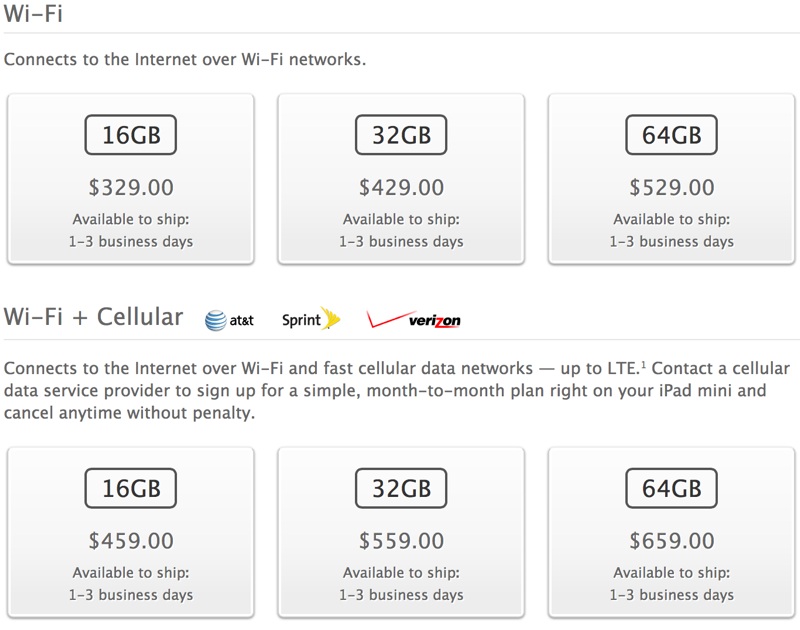Click the 16GB badge under Wi-Fi + Cellular

tap(131, 488)
